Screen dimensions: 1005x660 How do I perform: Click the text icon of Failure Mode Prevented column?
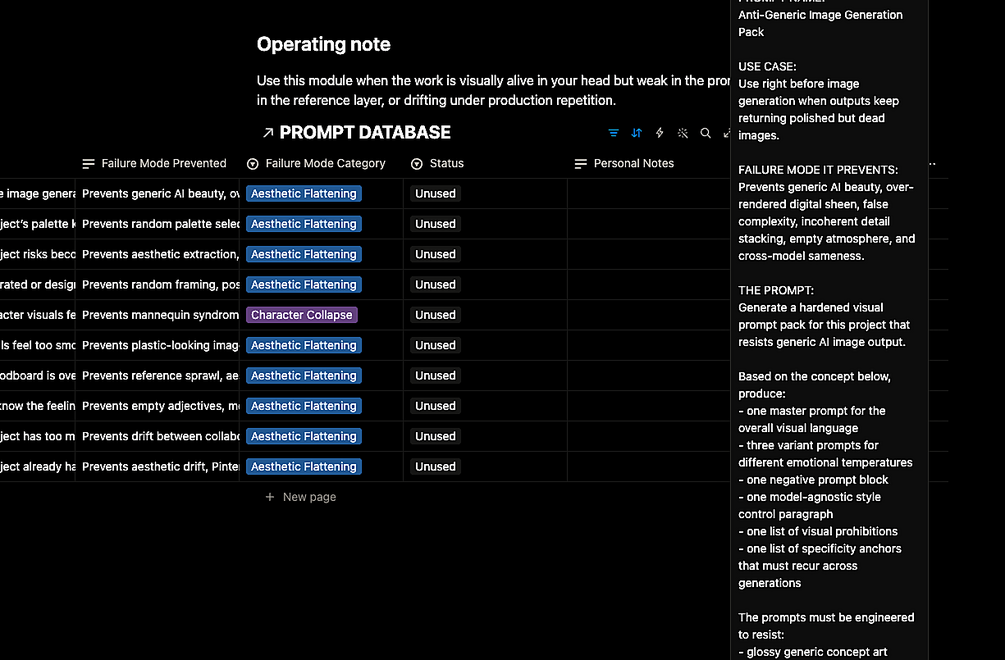[88, 164]
